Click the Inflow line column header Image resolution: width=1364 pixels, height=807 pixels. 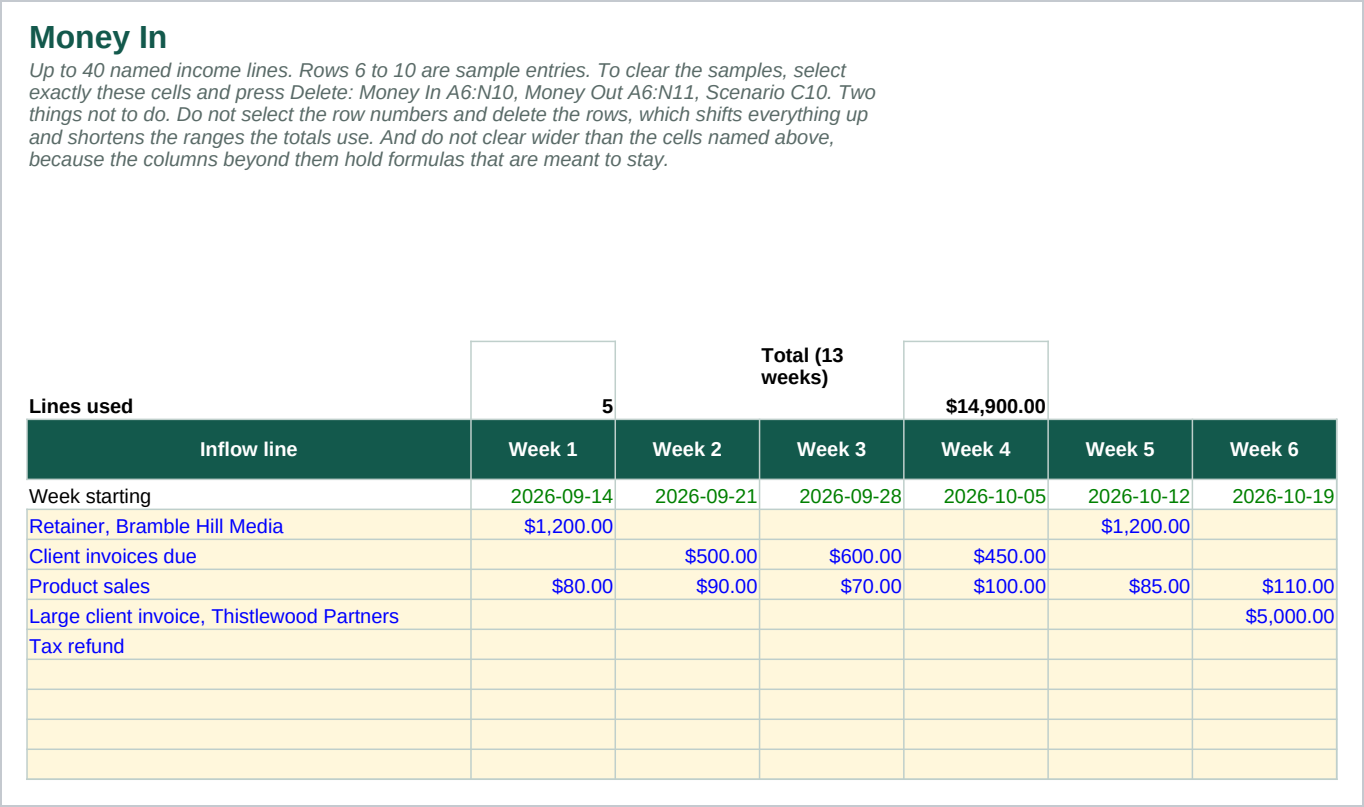pyautogui.click(x=249, y=450)
